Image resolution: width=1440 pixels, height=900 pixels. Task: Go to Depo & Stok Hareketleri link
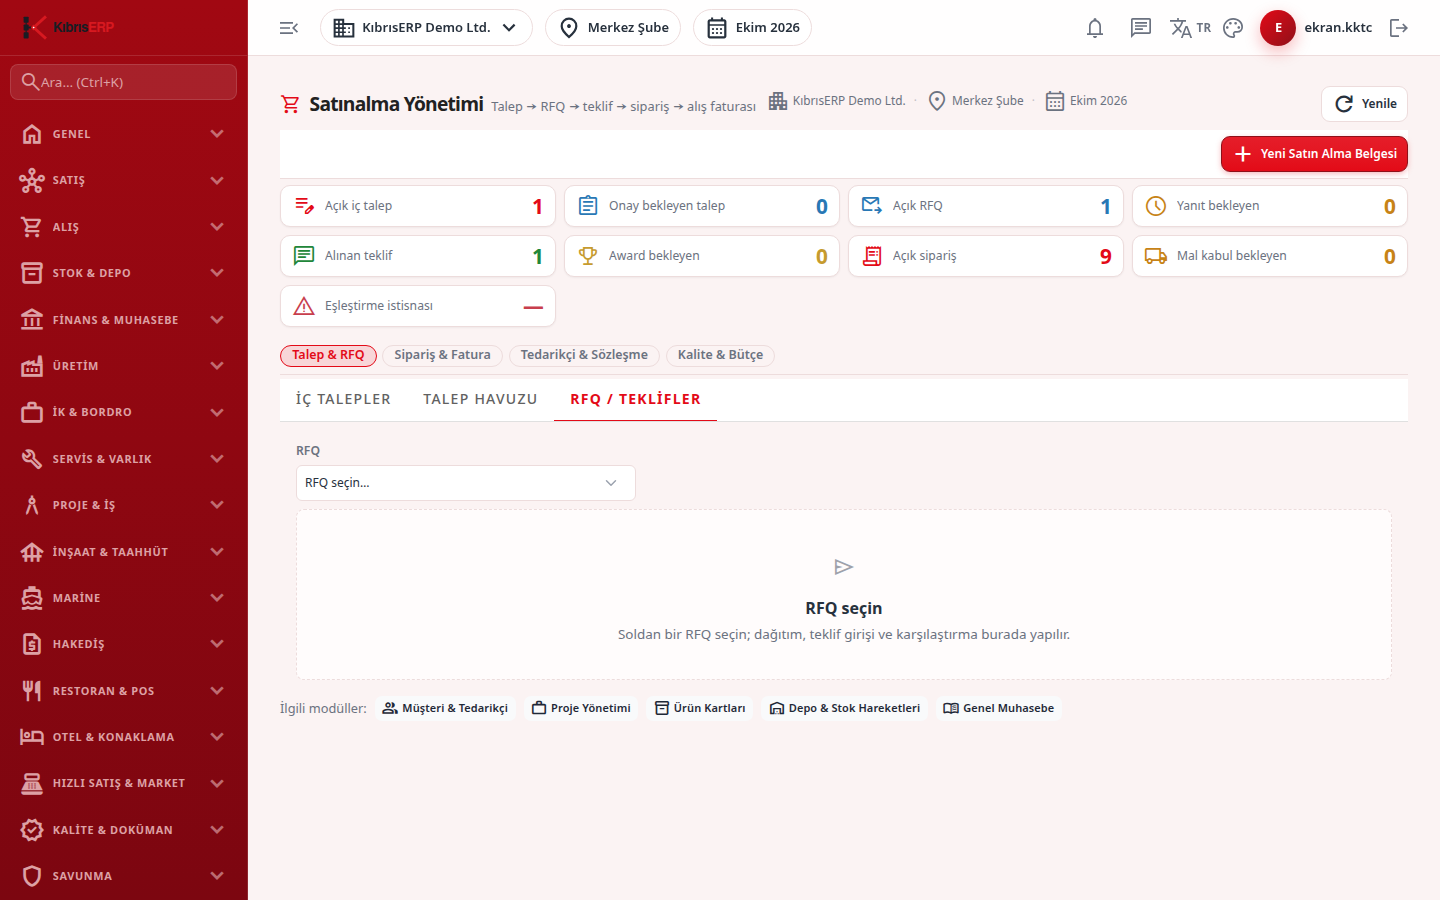point(844,708)
